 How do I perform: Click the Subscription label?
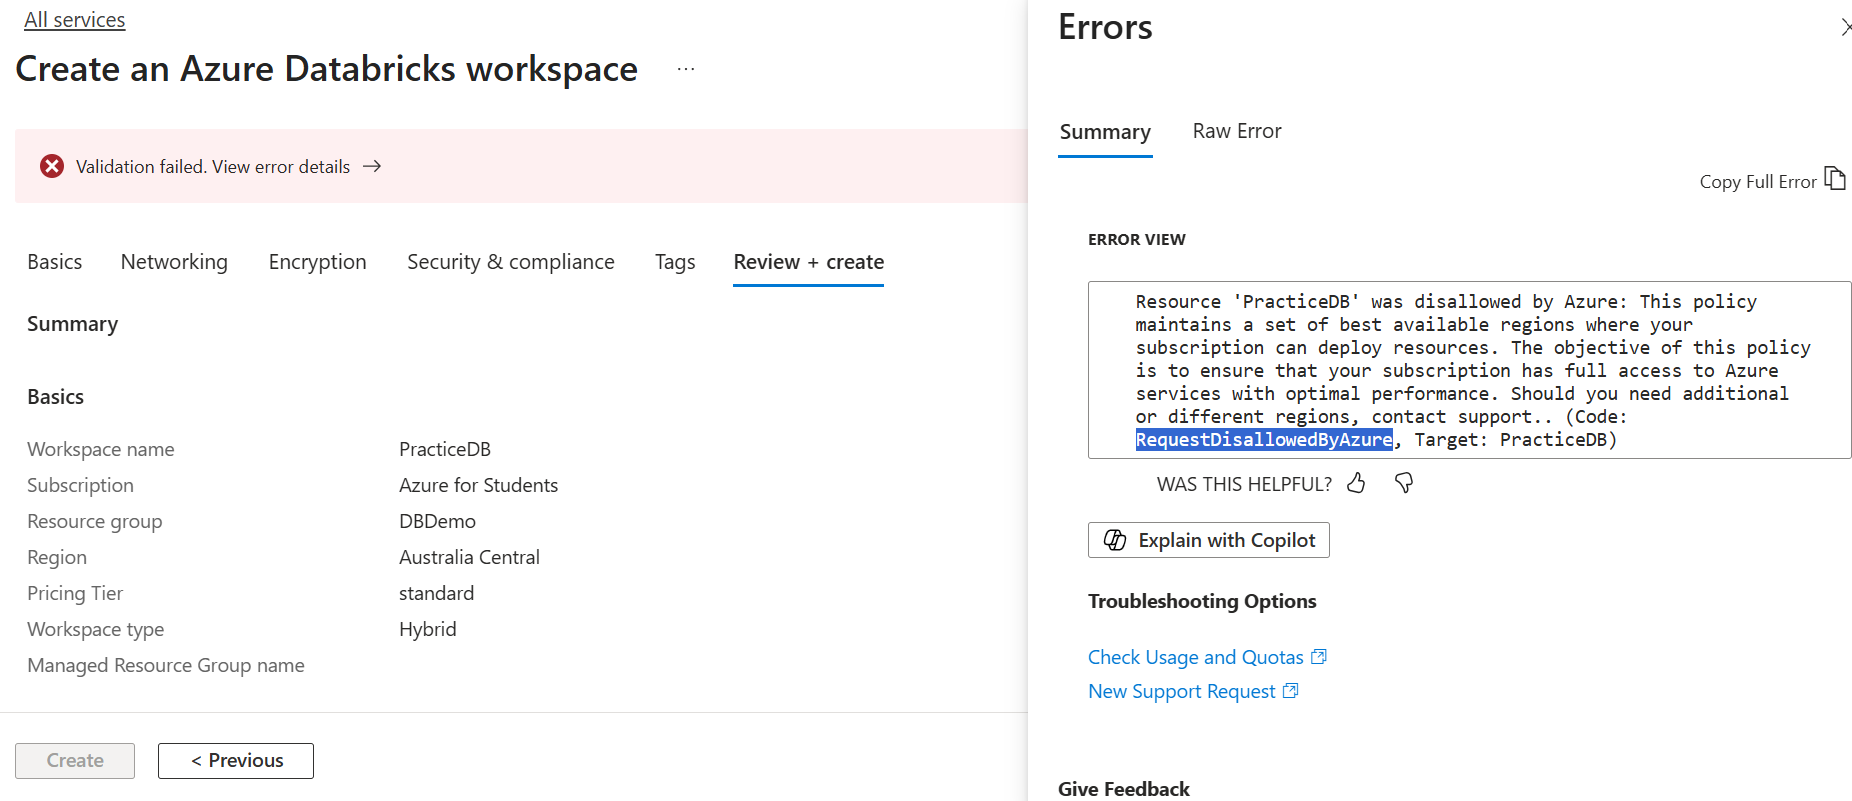(x=80, y=485)
